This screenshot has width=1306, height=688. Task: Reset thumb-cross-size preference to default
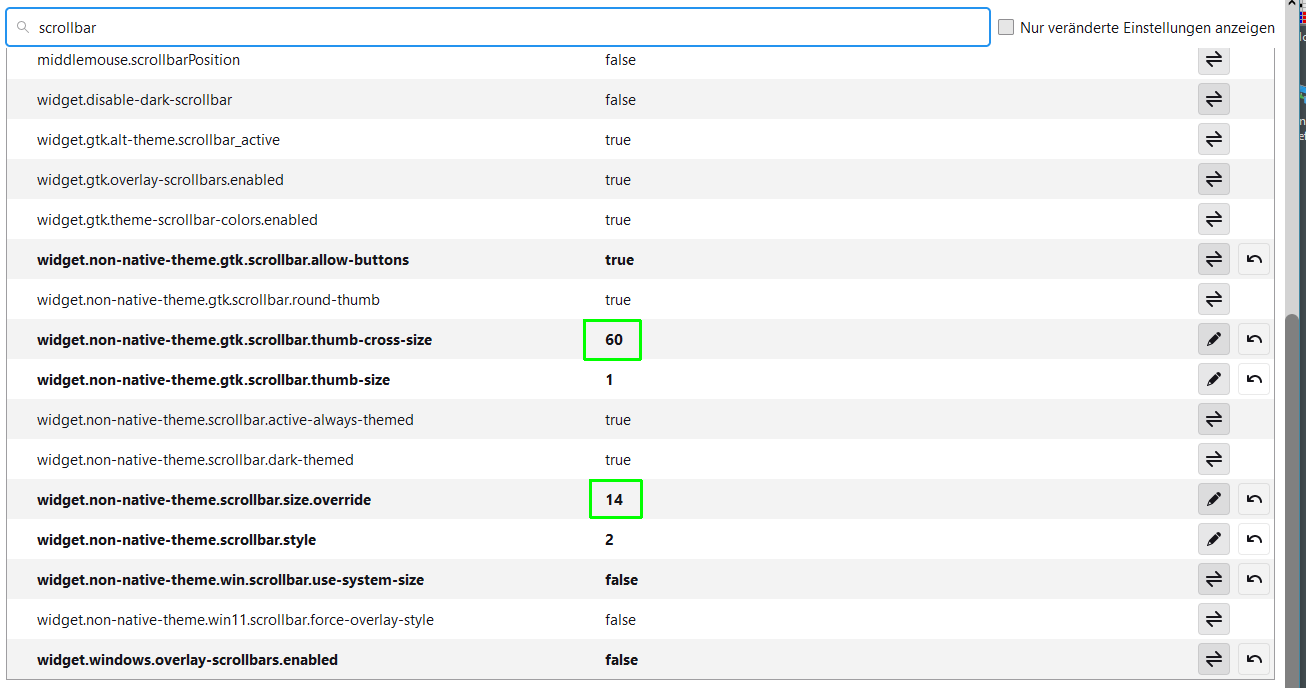1254,340
